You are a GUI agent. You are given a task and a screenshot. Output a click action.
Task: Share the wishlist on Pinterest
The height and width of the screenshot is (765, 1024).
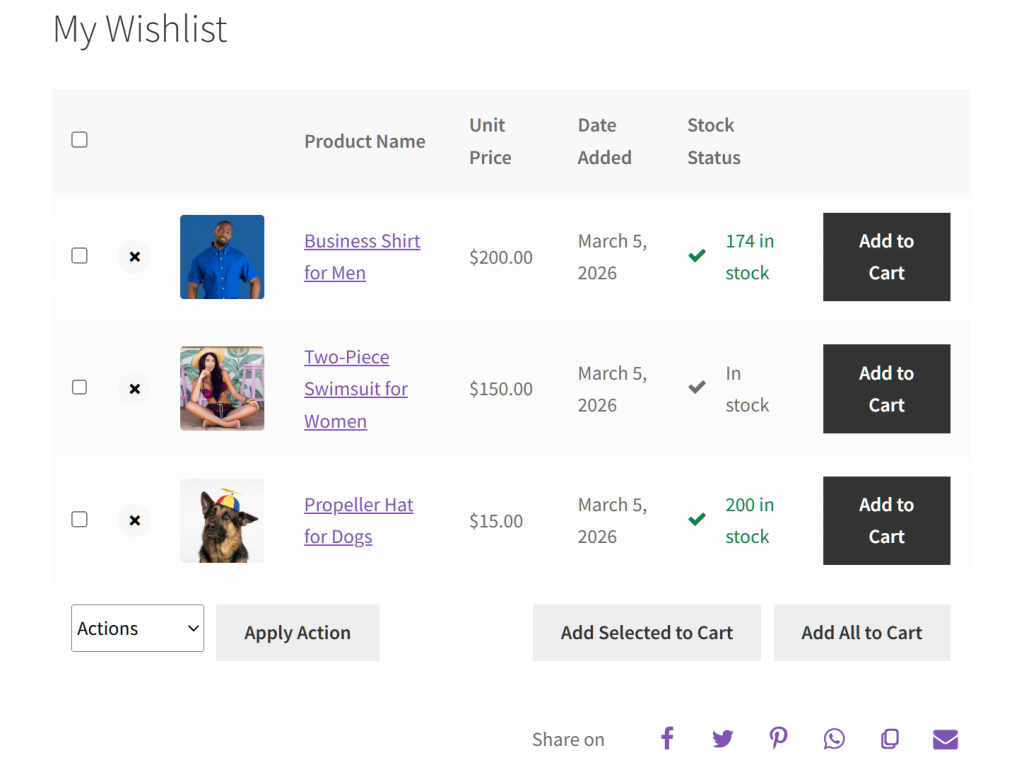779,738
